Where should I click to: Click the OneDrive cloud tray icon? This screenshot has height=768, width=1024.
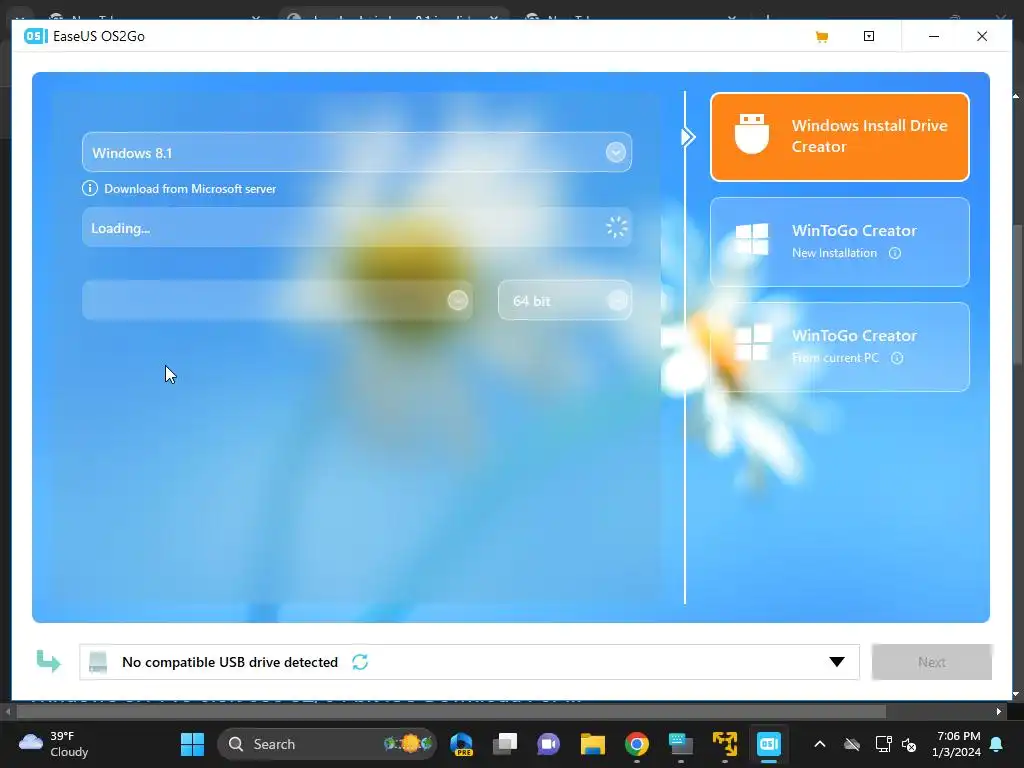[852, 744]
